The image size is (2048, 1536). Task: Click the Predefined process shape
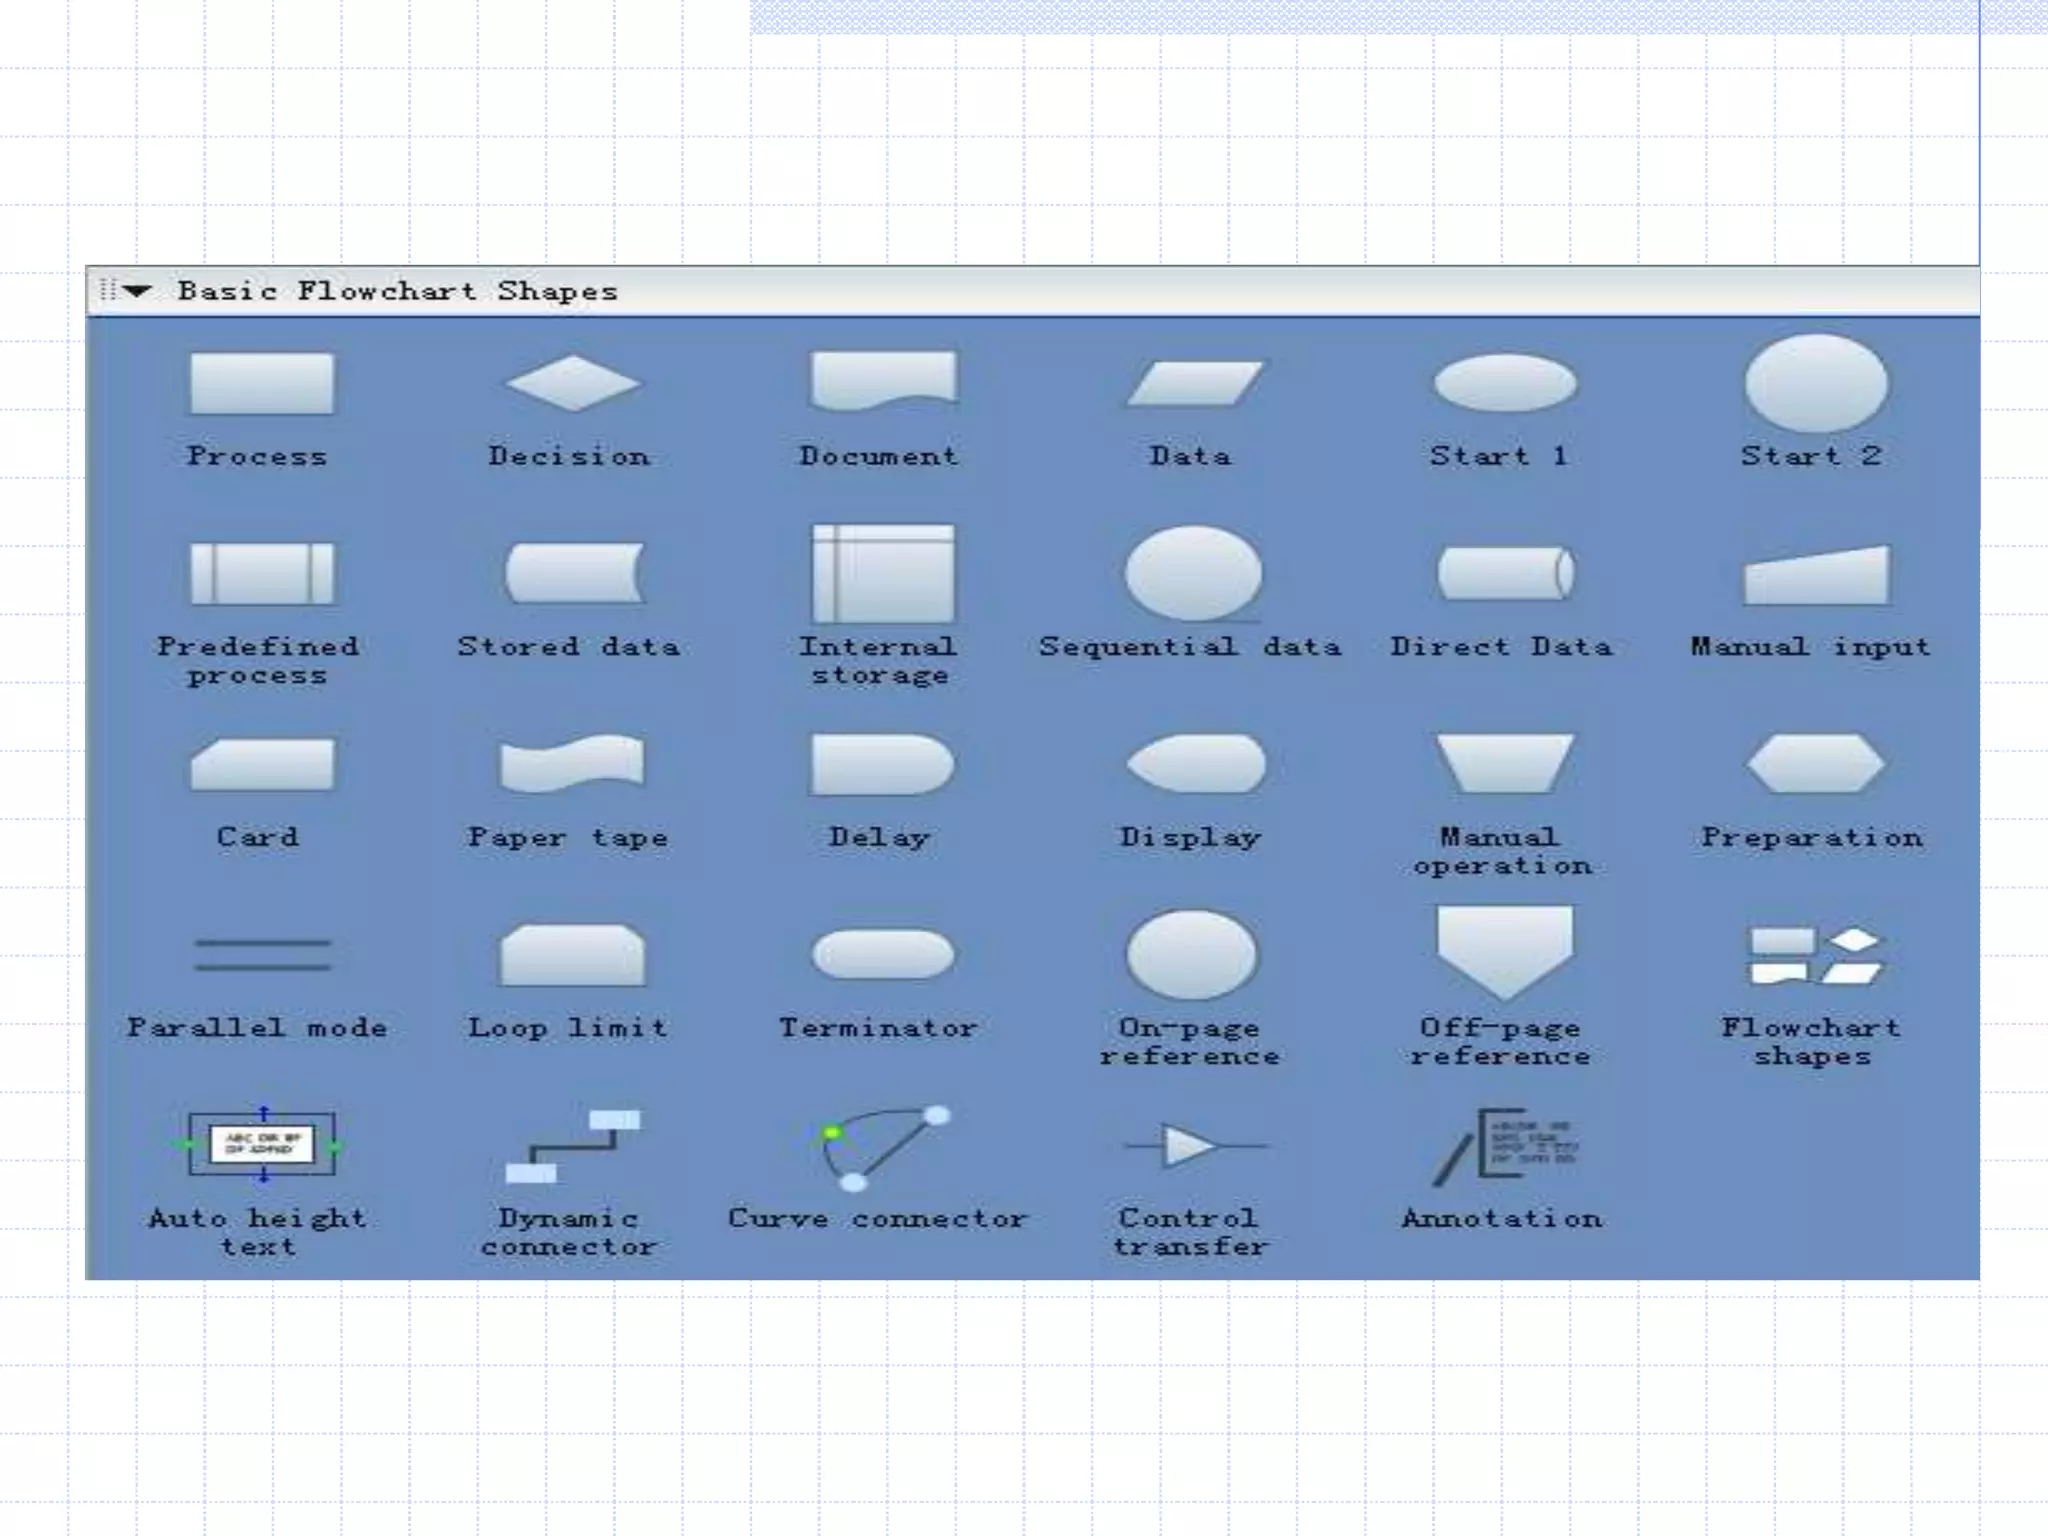pyautogui.click(x=261, y=573)
